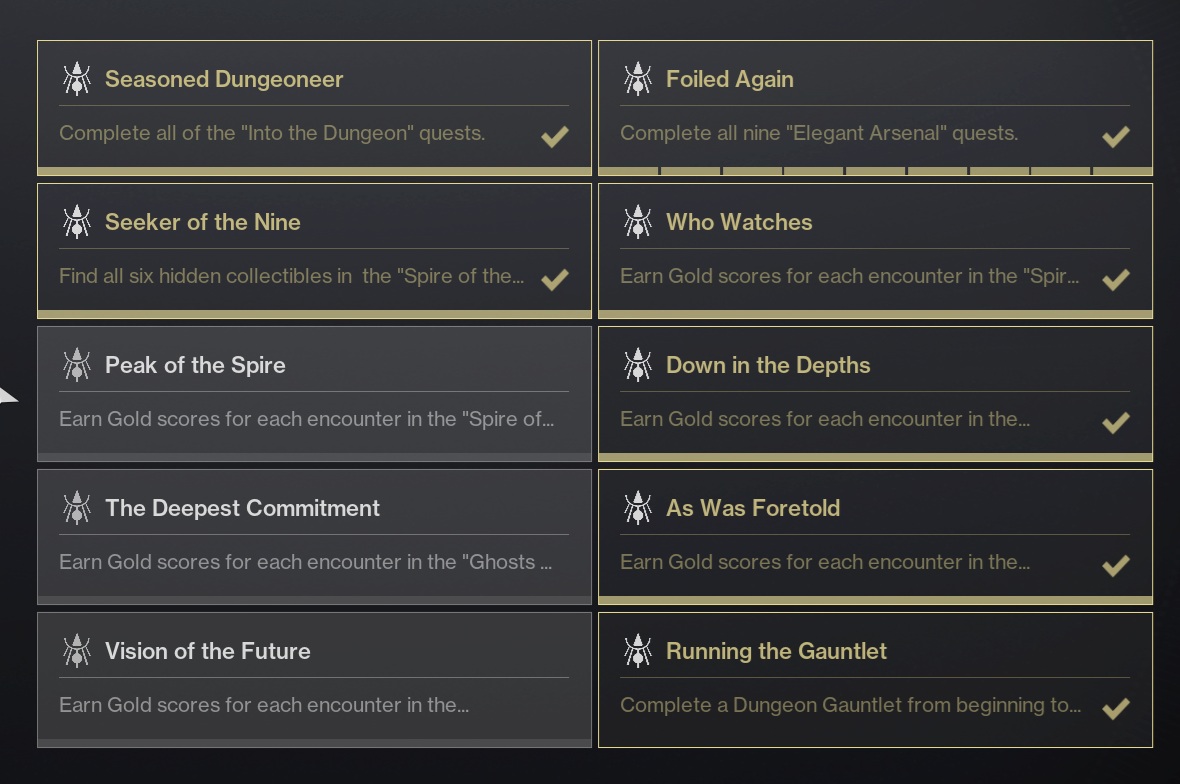1180x784 pixels.
Task: Click the Foiled Again completion checkmark
Action: coord(1115,136)
